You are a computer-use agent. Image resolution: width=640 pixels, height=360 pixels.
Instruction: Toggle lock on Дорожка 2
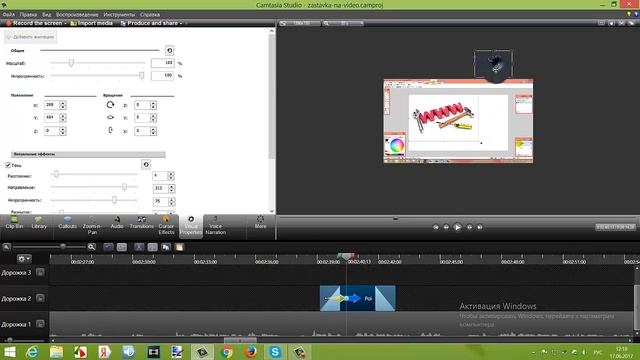point(40,298)
